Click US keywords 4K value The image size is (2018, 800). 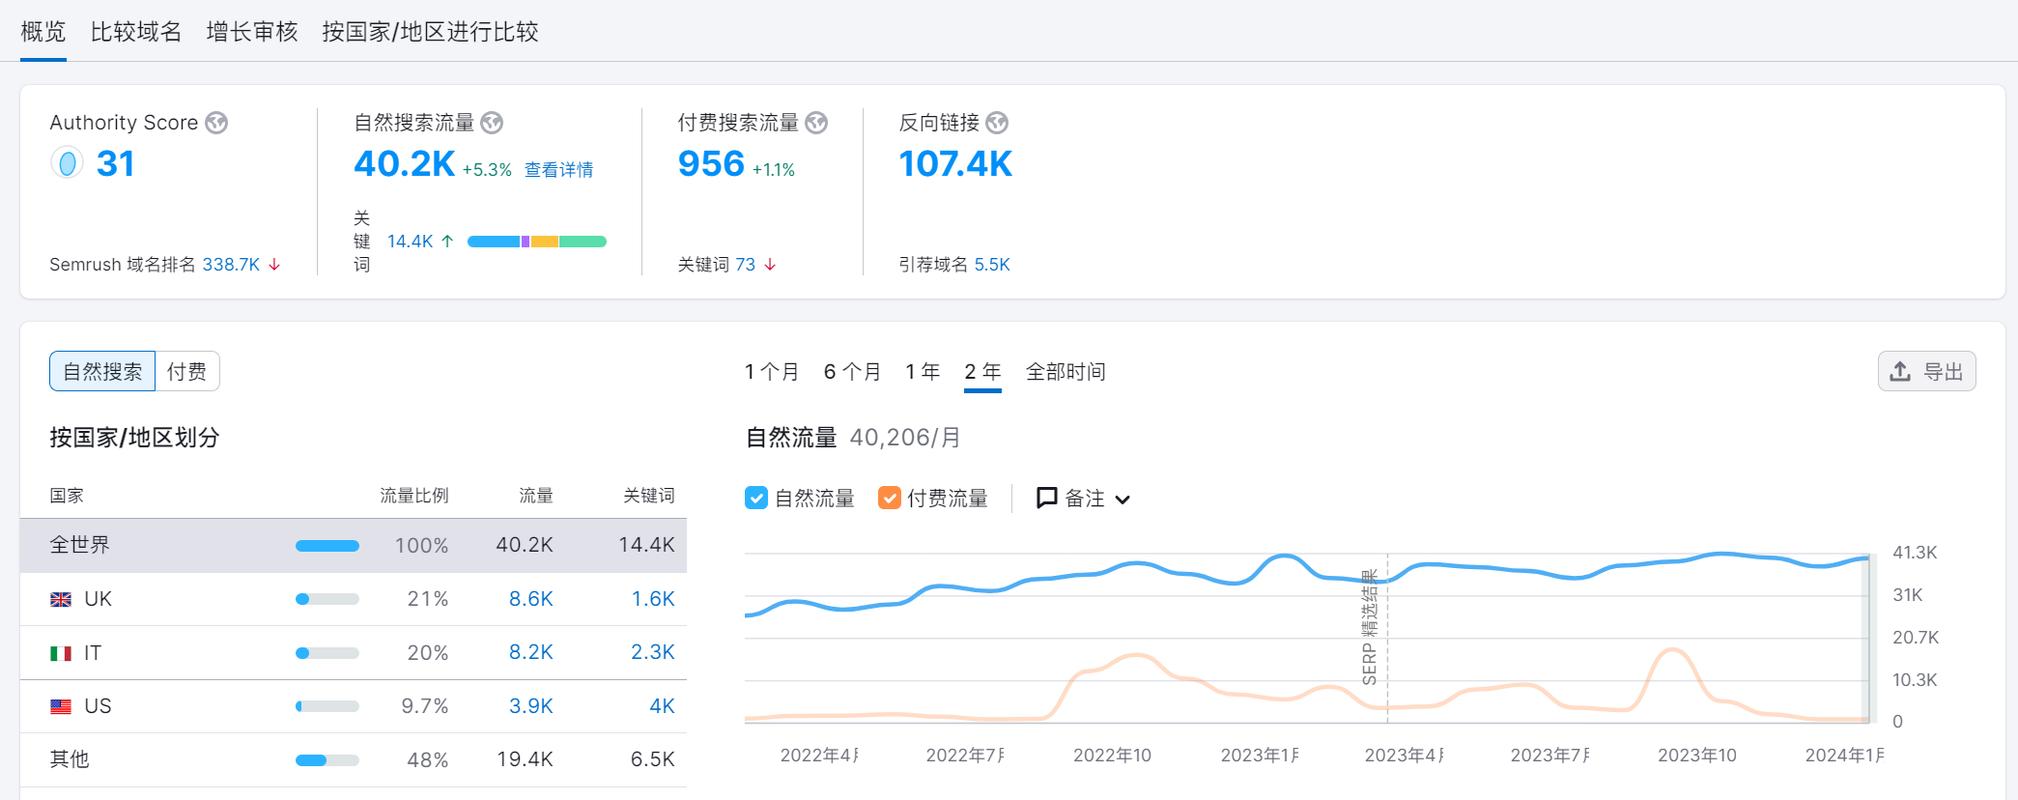(x=662, y=706)
